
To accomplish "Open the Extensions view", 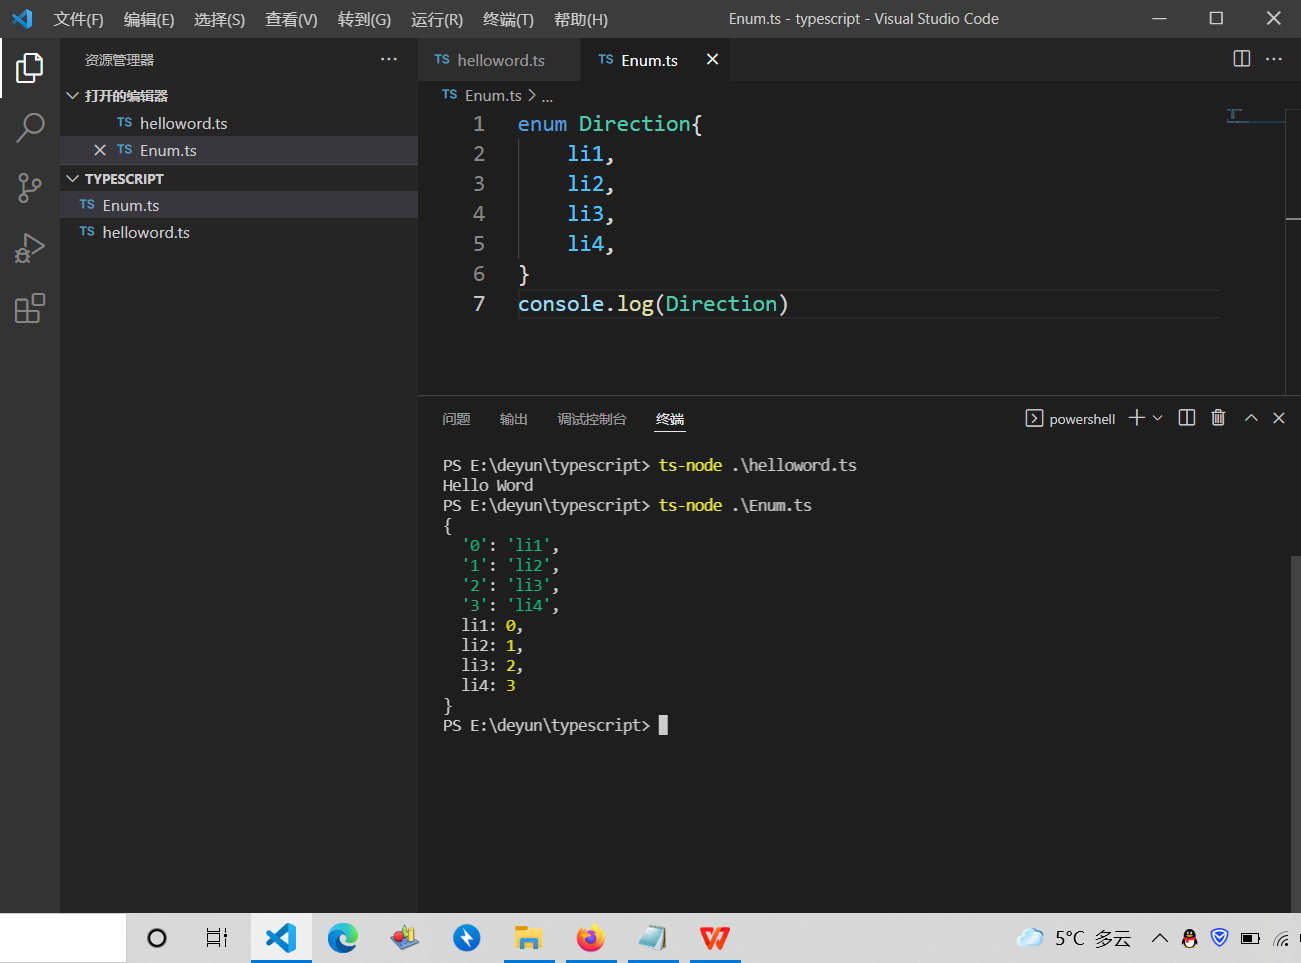I will [30, 308].
